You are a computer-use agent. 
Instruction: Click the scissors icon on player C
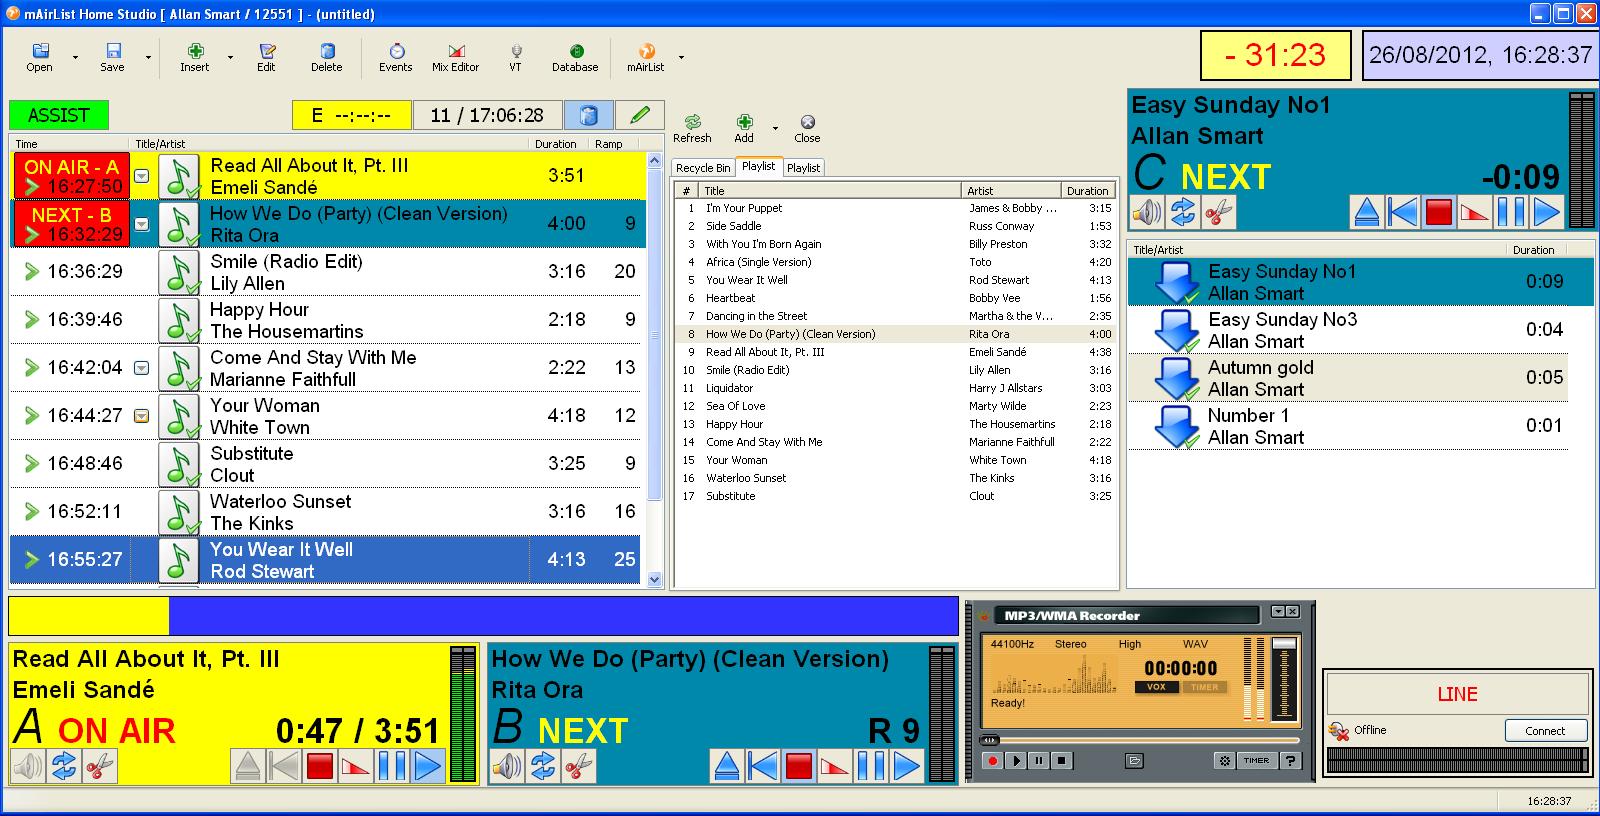tap(1219, 212)
